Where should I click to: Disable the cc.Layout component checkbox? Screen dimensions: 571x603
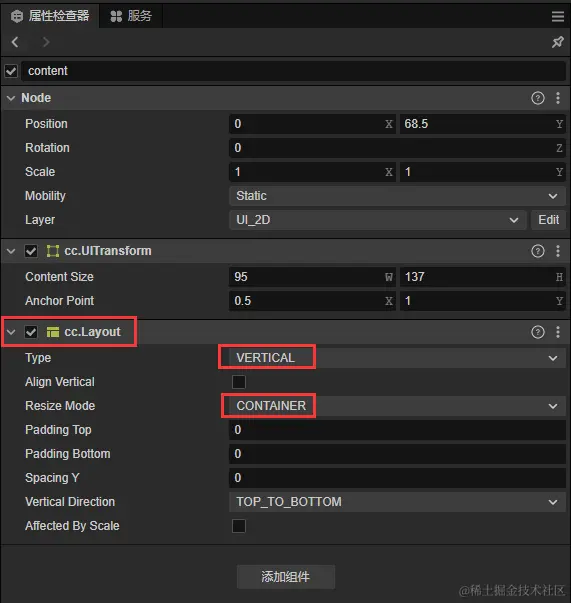coord(31,332)
